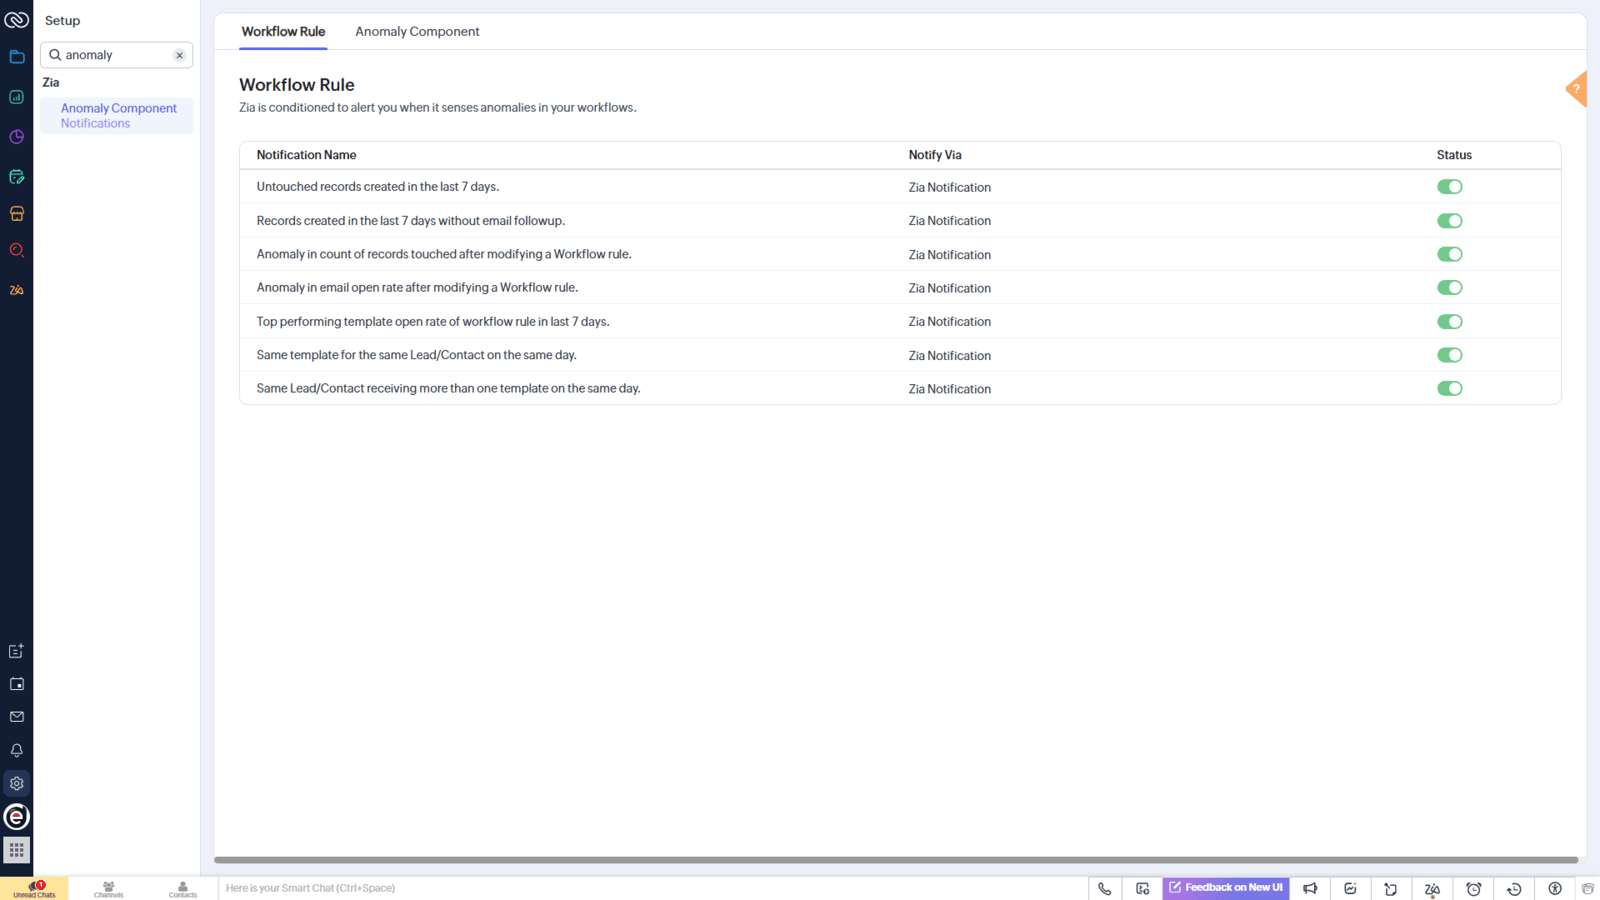
Task: Click the phone icon in the bottom toolbar
Action: click(x=1104, y=888)
